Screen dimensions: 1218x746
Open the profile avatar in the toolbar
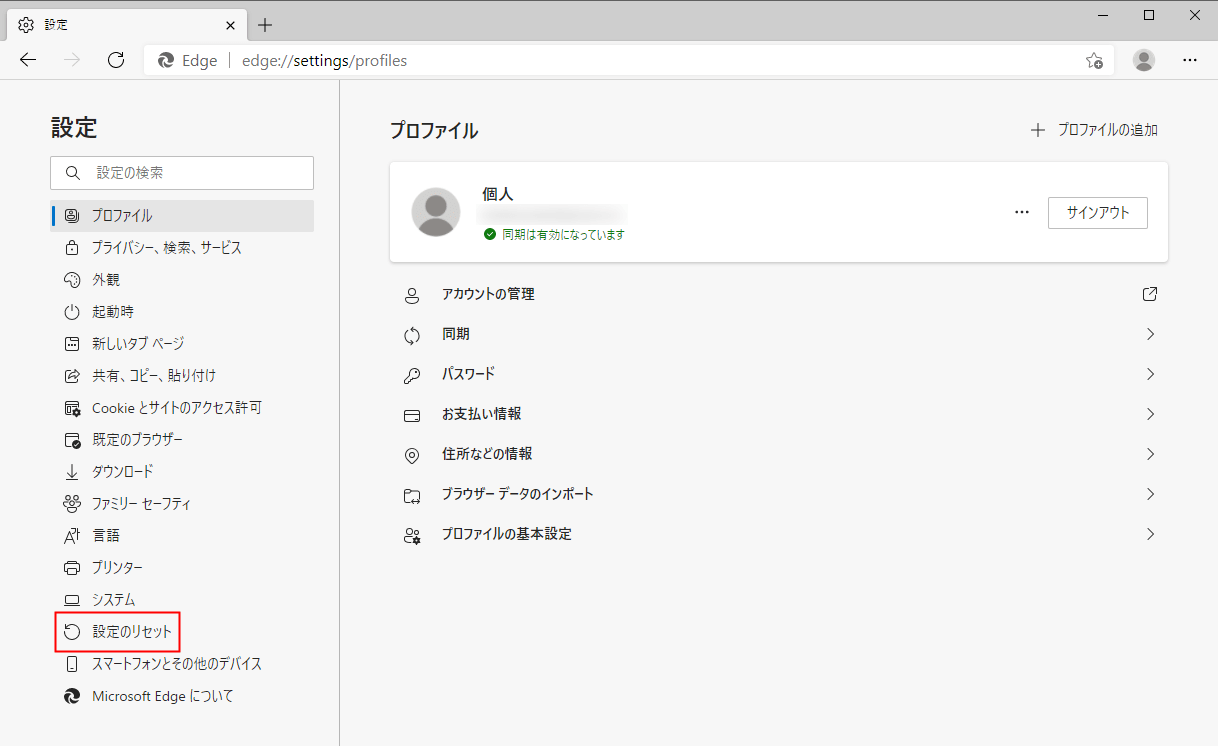(1144, 60)
